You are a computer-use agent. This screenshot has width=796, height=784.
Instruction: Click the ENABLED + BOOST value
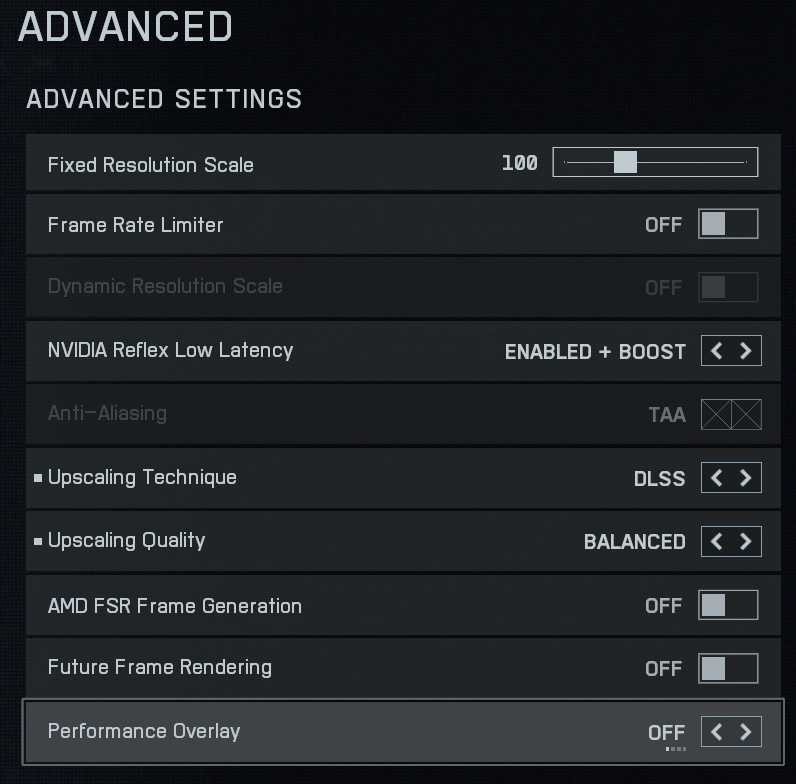595,352
